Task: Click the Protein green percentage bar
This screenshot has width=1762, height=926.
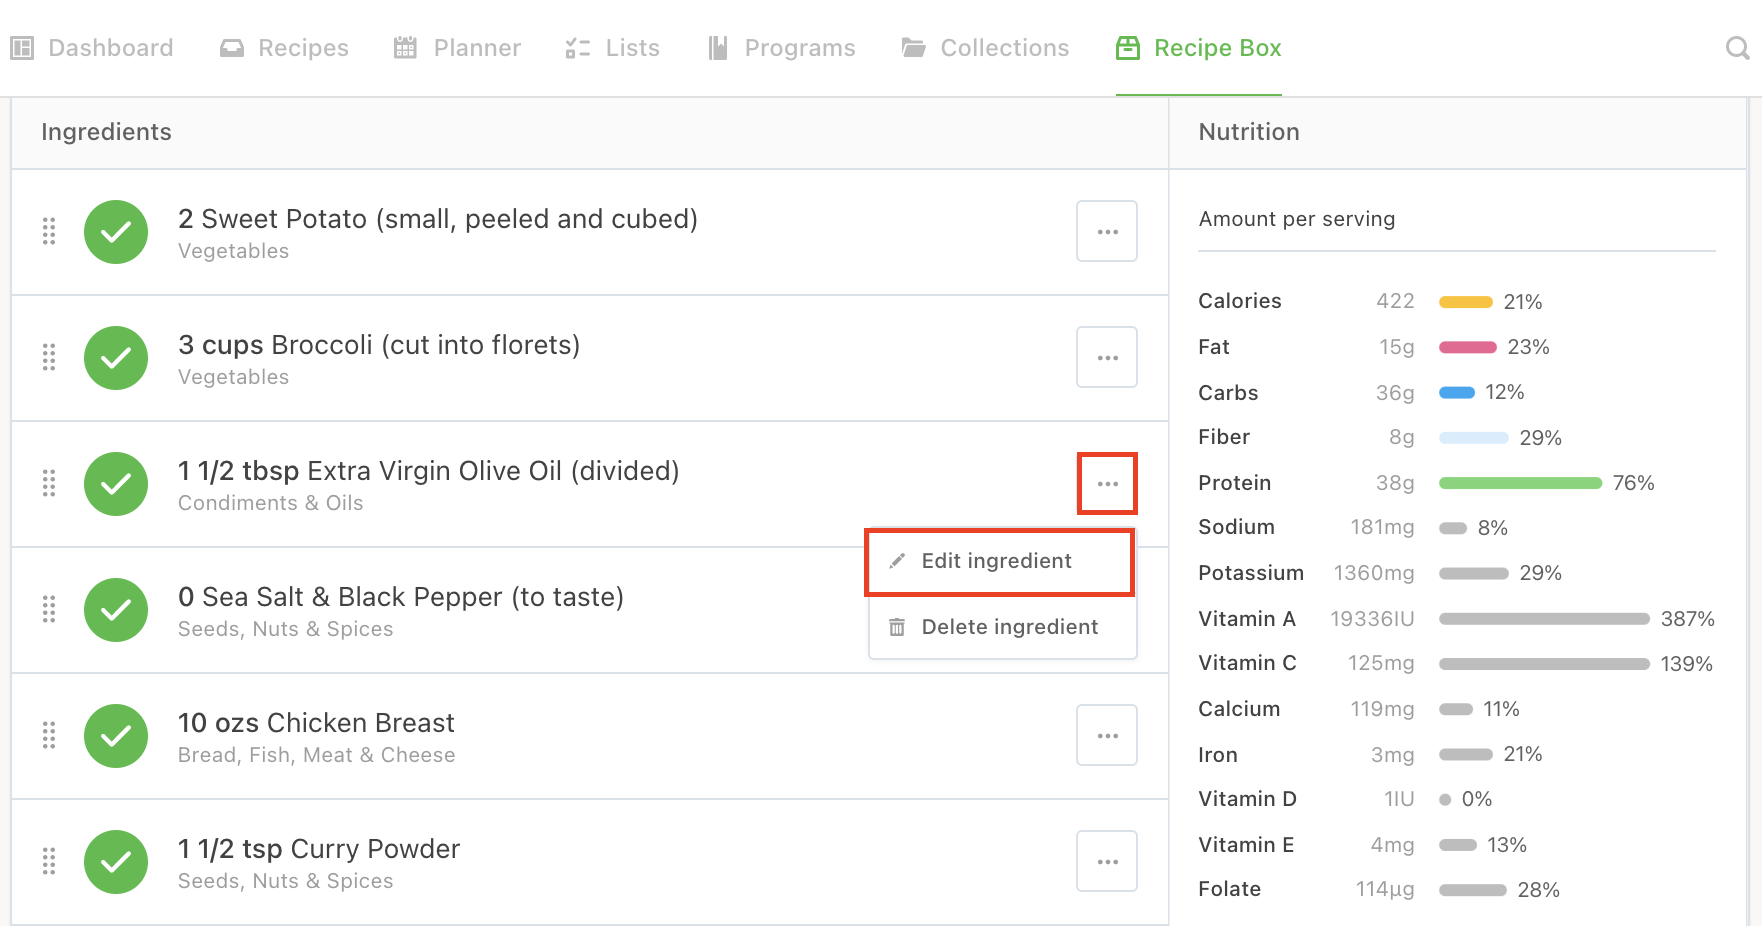Action: point(1520,483)
